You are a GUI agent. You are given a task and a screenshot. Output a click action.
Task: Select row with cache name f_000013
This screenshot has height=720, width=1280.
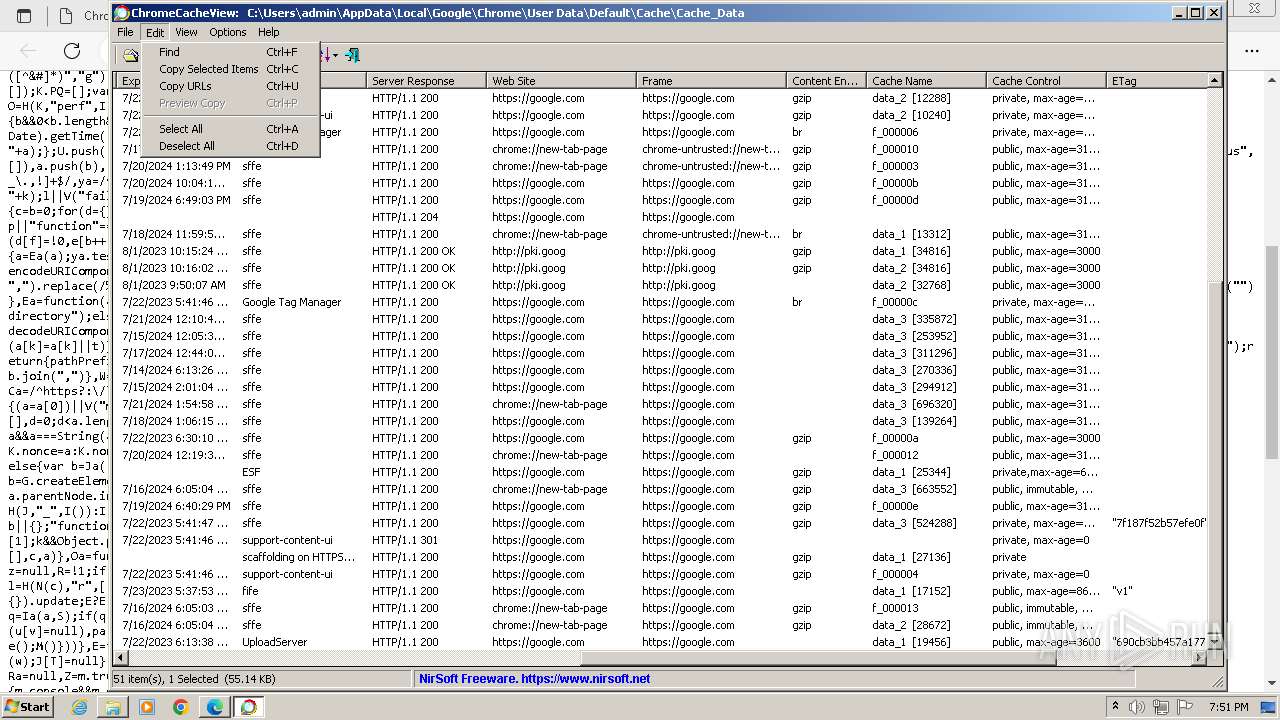point(662,608)
